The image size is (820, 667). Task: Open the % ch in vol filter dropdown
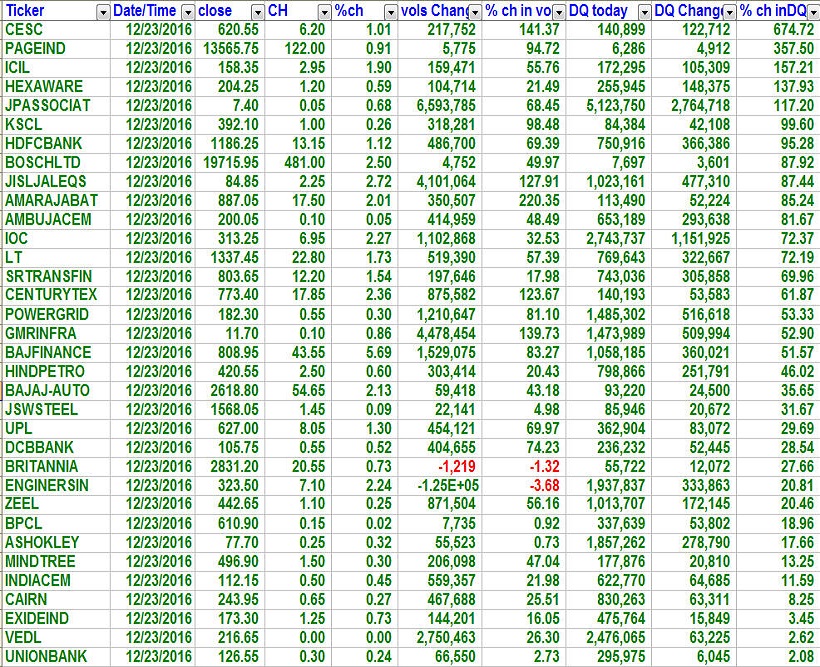point(559,12)
